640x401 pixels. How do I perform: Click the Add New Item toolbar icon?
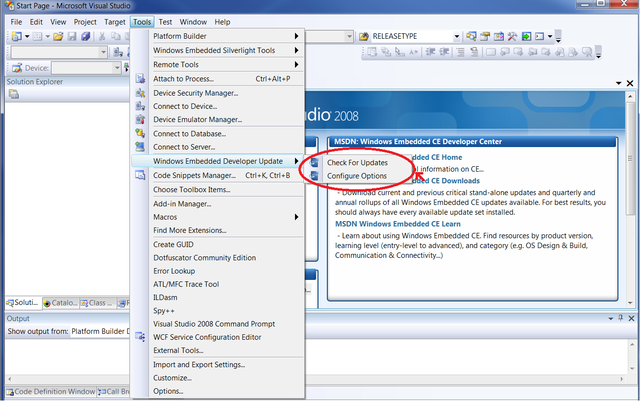37,36
